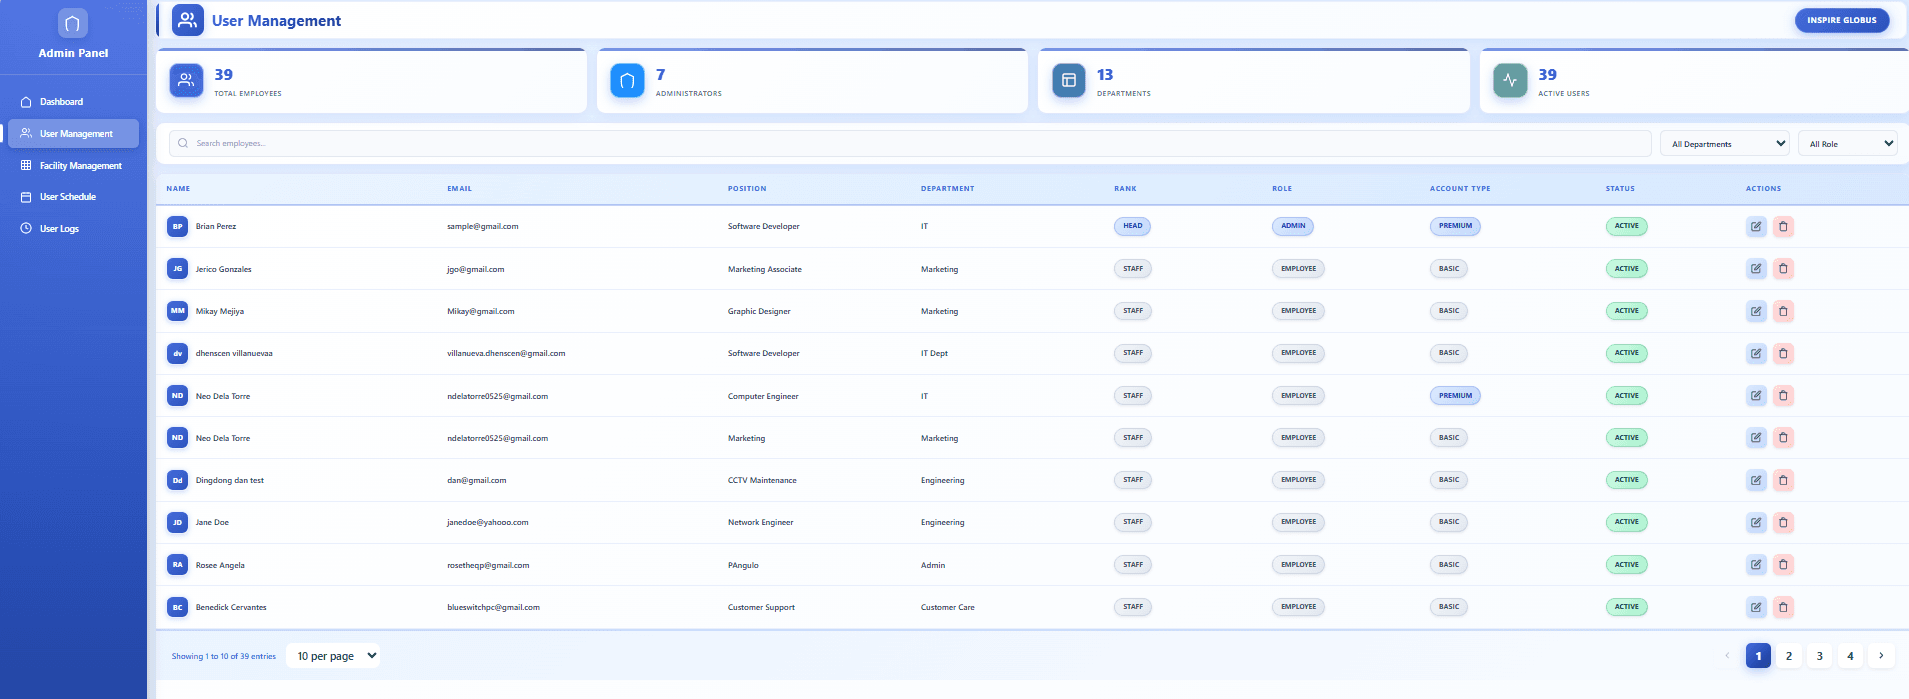This screenshot has height=699, width=1909.
Task: Go to next page with arrow
Action: point(1881,656)
